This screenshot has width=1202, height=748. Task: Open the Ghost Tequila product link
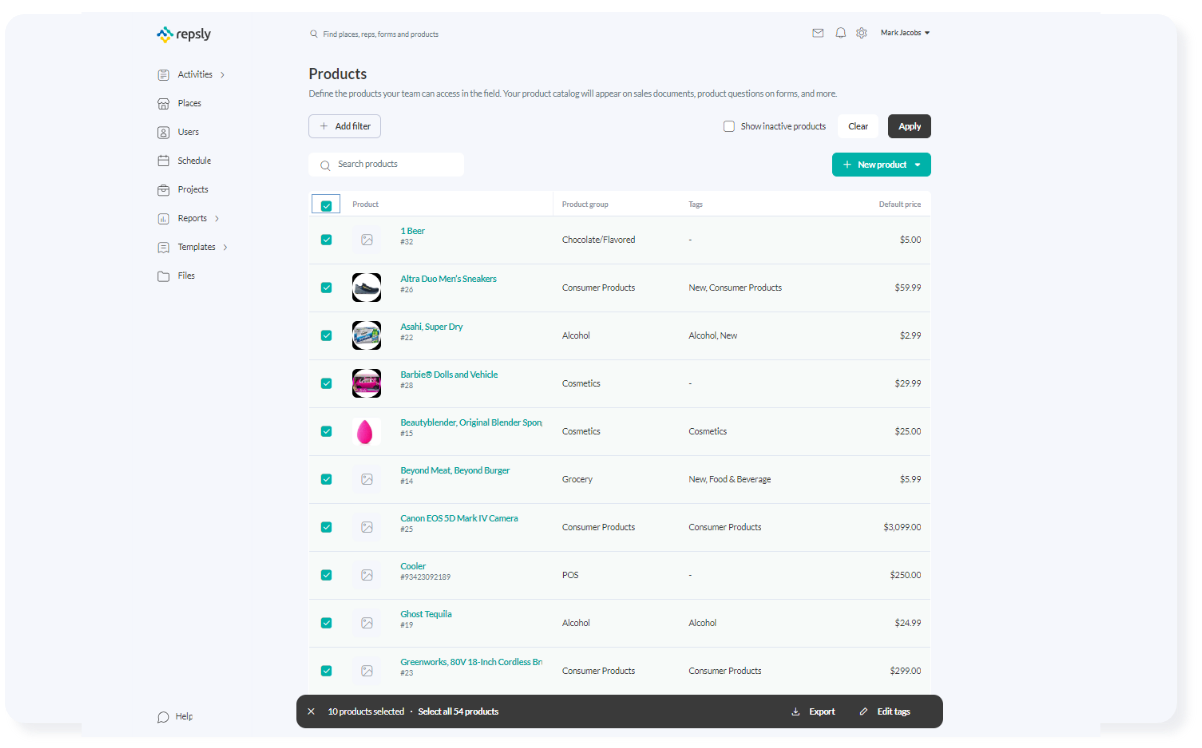click(x=426, y=615)
